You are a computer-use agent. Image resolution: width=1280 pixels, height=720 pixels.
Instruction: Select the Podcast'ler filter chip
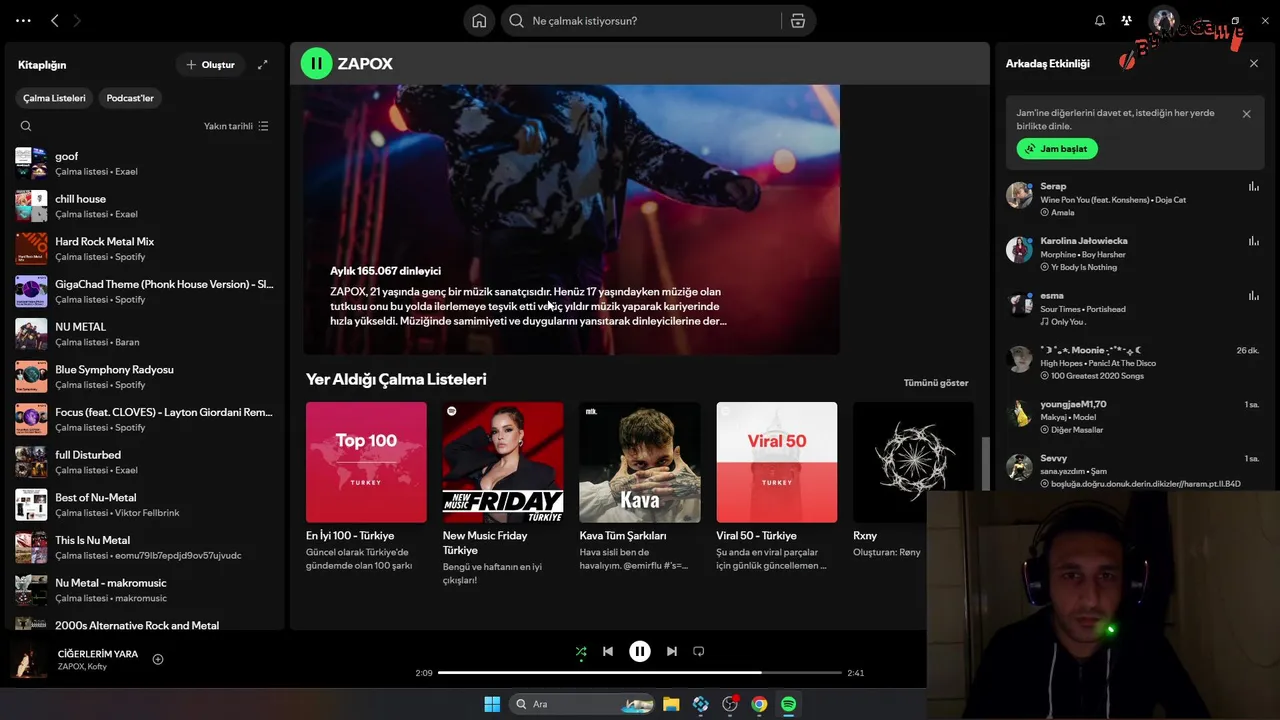[x=130, y=98]
